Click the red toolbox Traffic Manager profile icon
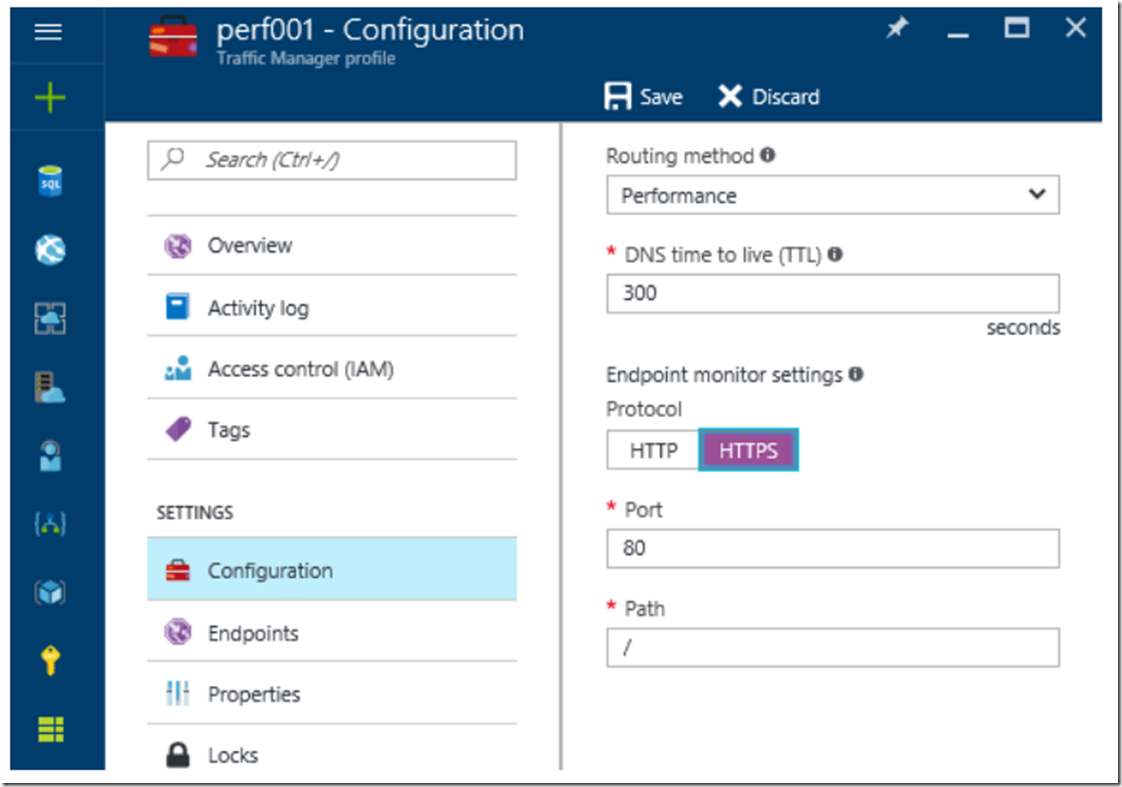The image size is (1122, 787). tap(173, 37)
